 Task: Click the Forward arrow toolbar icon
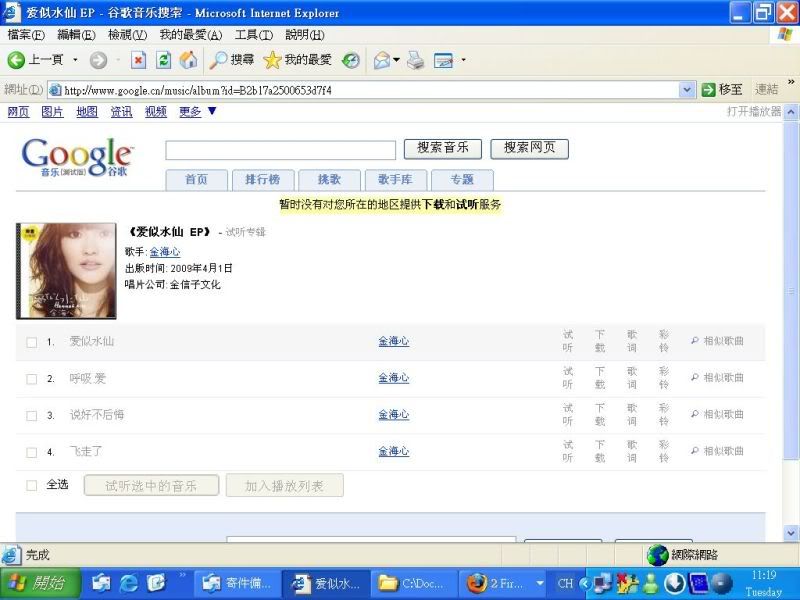tap(98, 60)
